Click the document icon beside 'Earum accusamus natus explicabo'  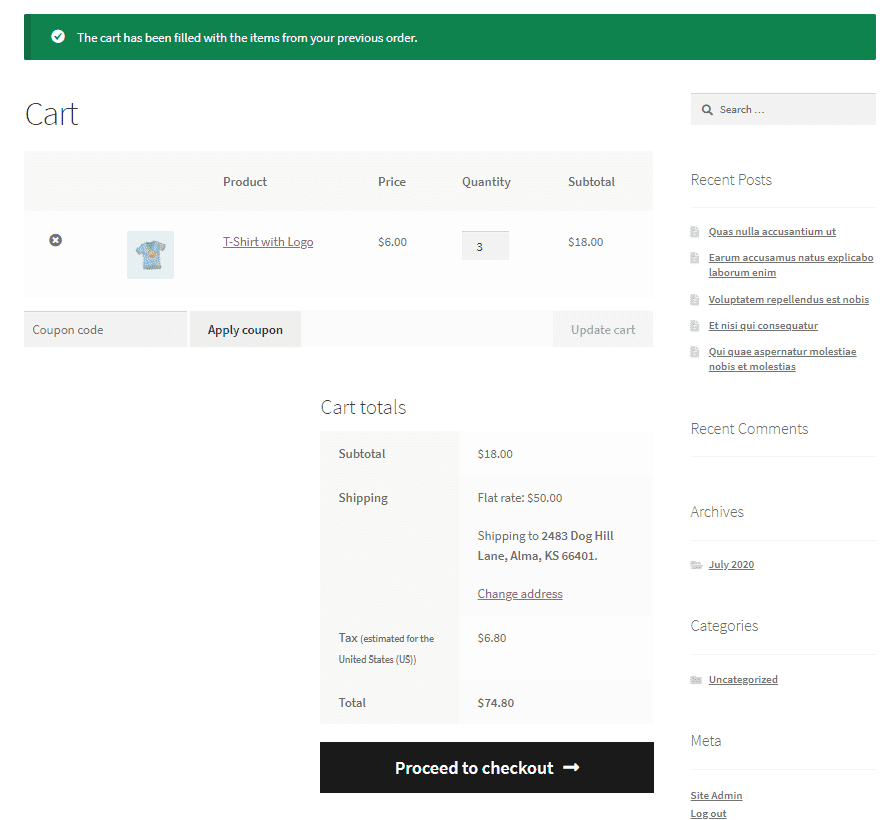pos(695,258)
